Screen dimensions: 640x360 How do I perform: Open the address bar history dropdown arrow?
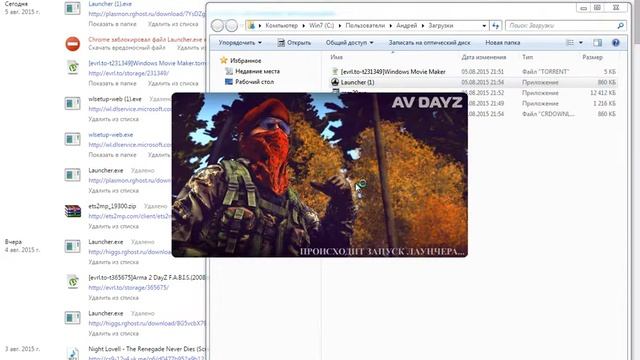coord(484,25)
